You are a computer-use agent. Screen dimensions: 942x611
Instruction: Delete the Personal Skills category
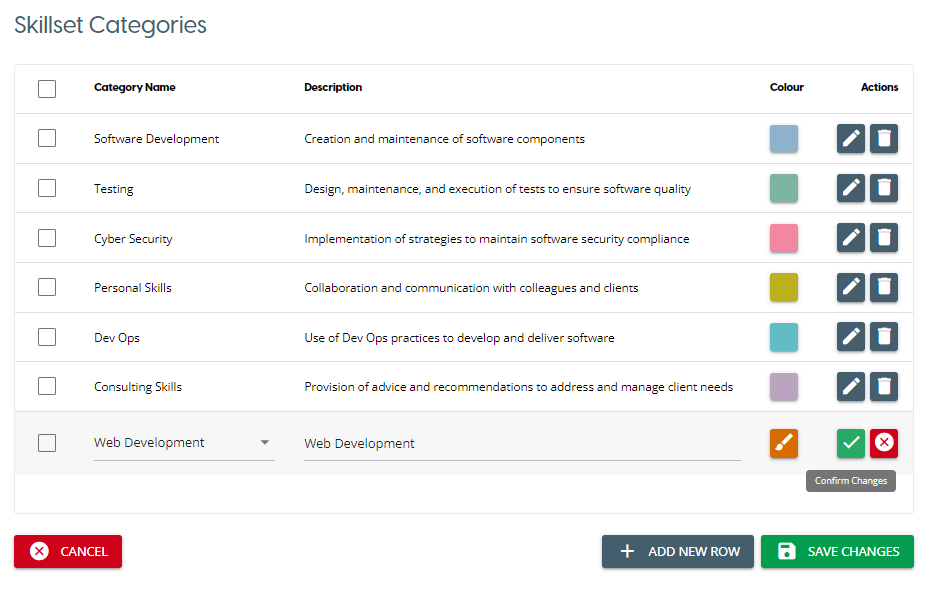pos(883,288)
